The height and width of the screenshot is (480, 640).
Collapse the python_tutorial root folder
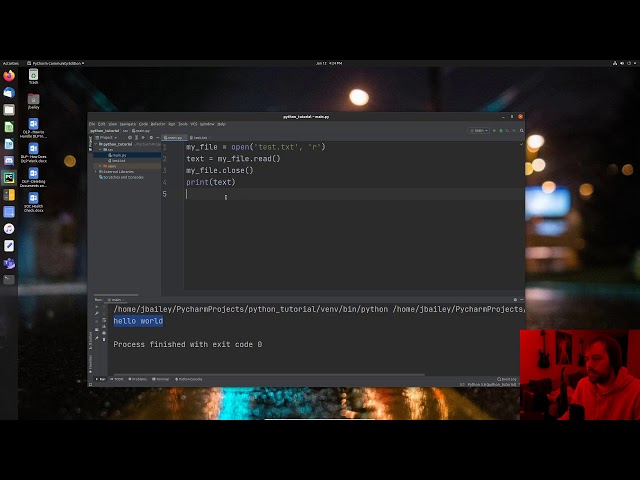96,144
